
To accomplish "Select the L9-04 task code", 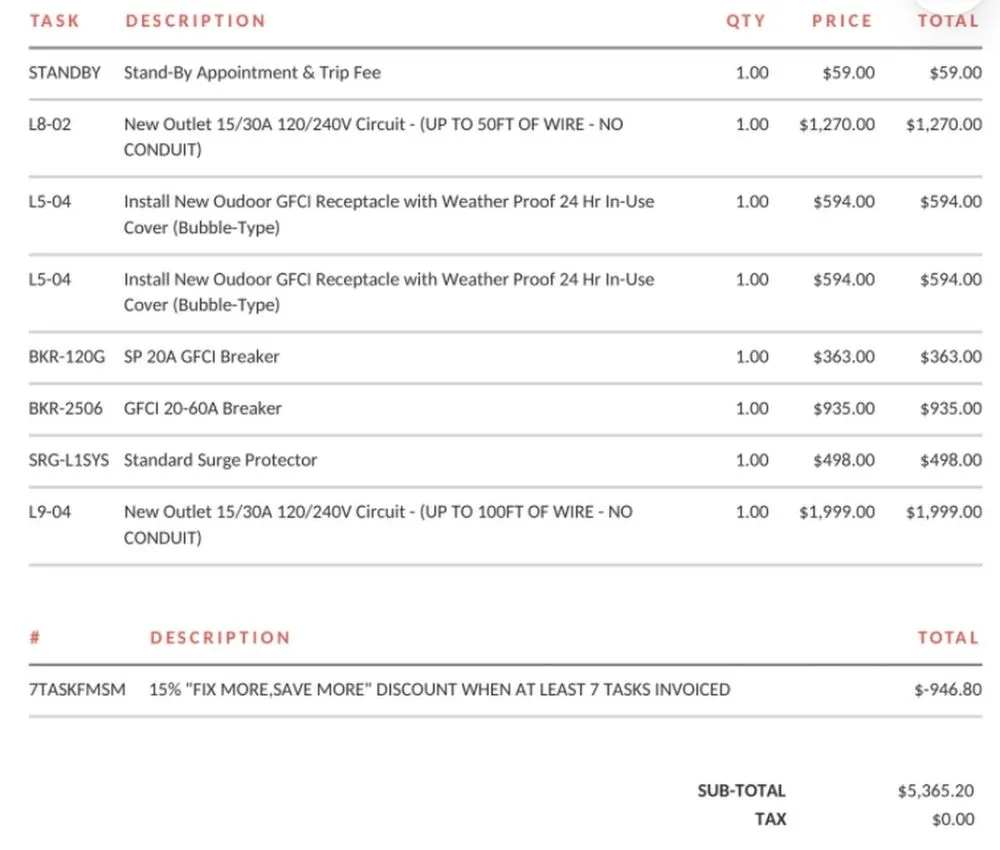I will pyautogui.click(x=50, y=512).
